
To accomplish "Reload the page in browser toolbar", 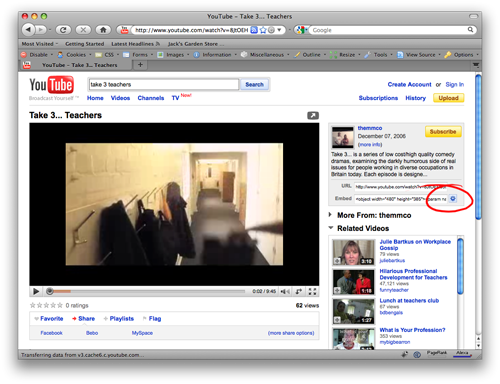I will tap(63, 30).
